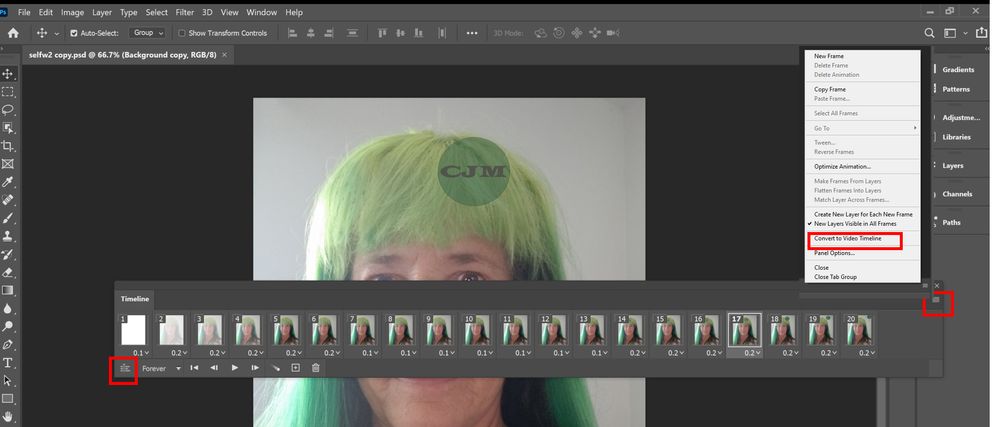This screenshot has height=427, width=998.
Task: Select the Gradient tool
Action: [8, 290]
